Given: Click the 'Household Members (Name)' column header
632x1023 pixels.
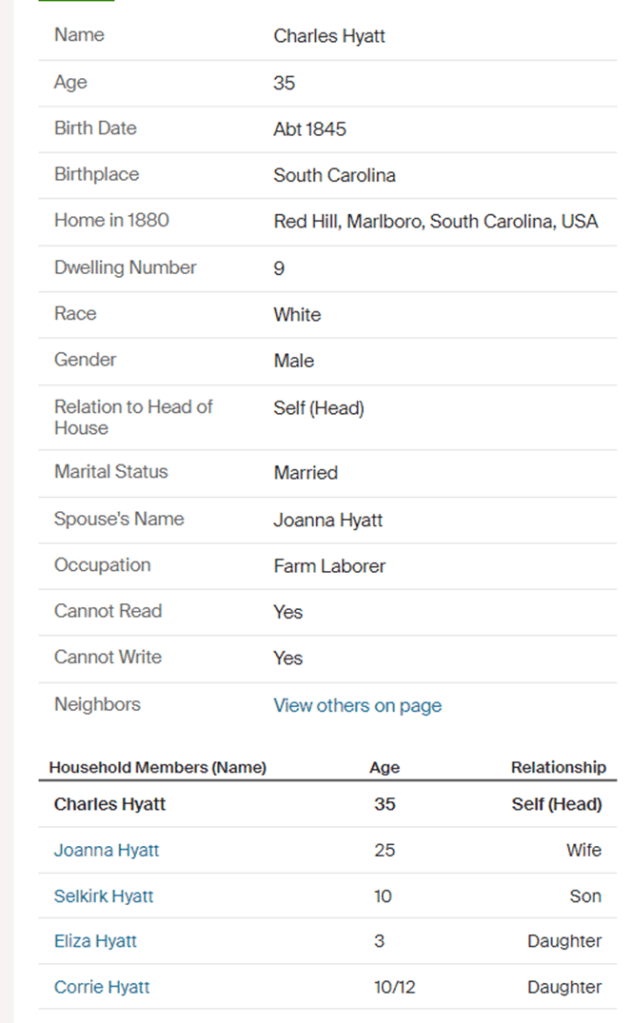Looking at the screenshot, I should pyautogui.click(x=158, y=767).
